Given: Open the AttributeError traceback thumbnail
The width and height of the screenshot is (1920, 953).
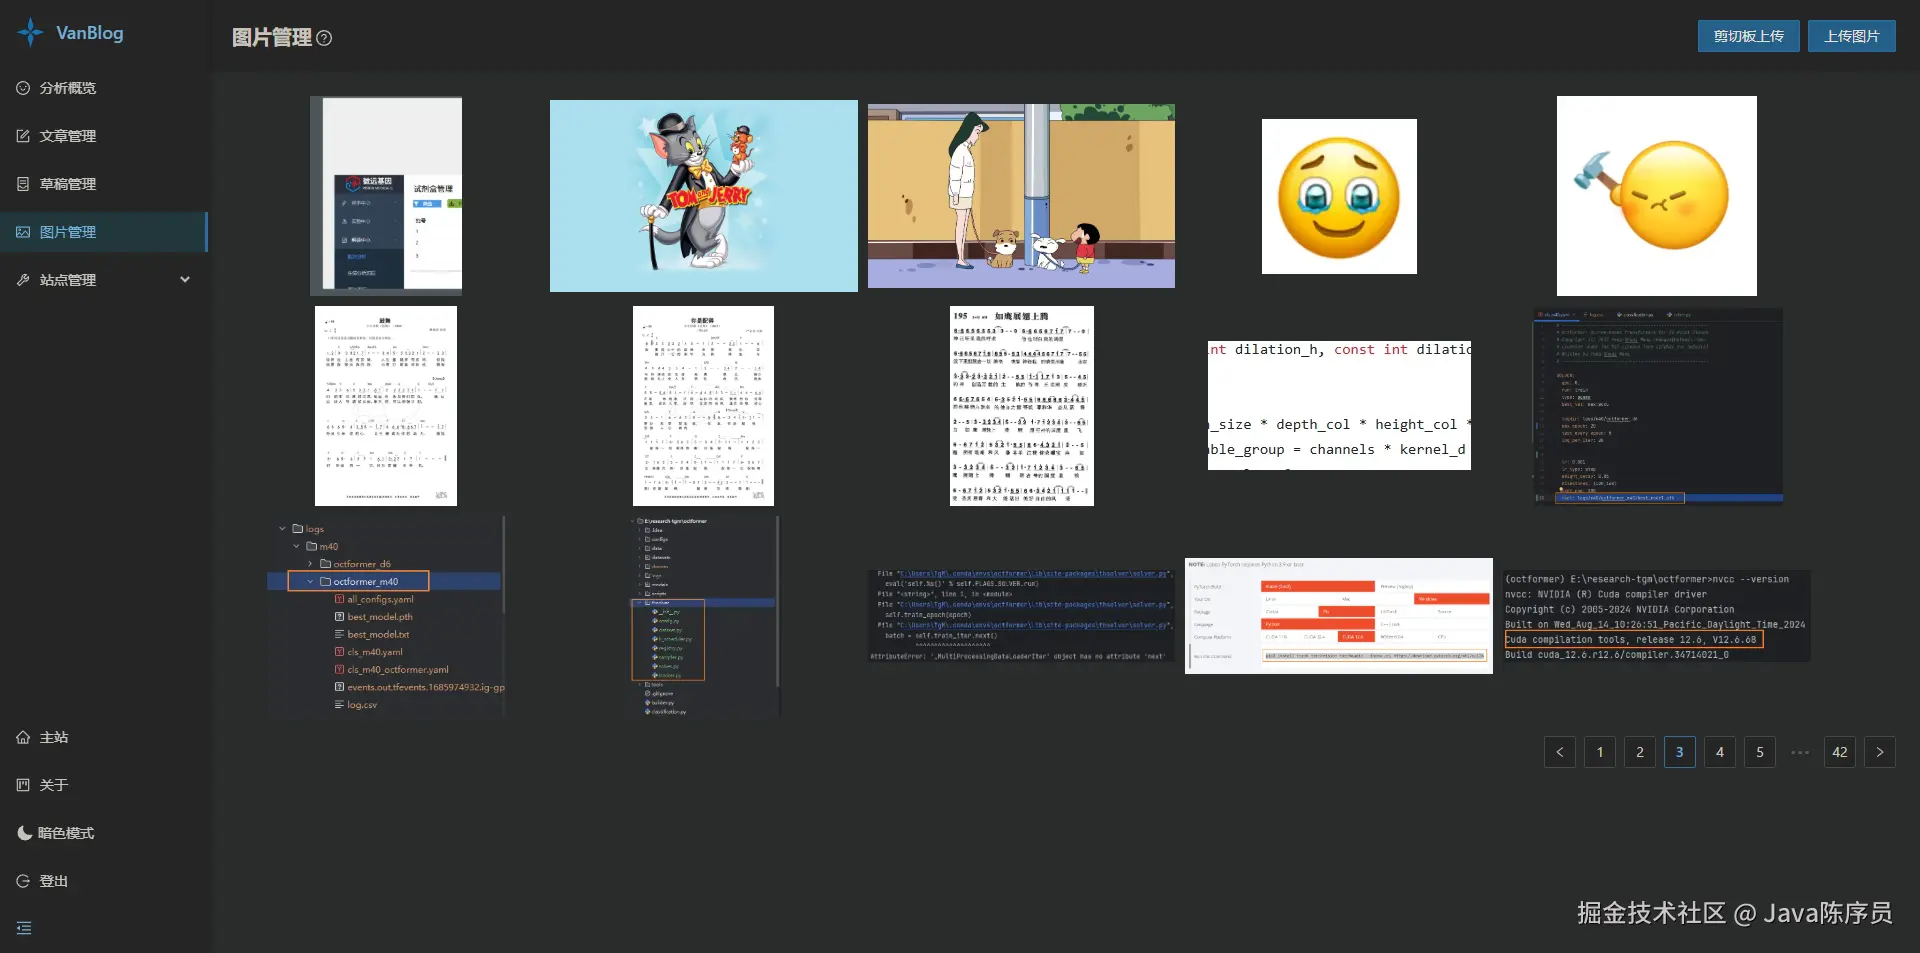Looking at the screenshot, I should point(1021,616).
